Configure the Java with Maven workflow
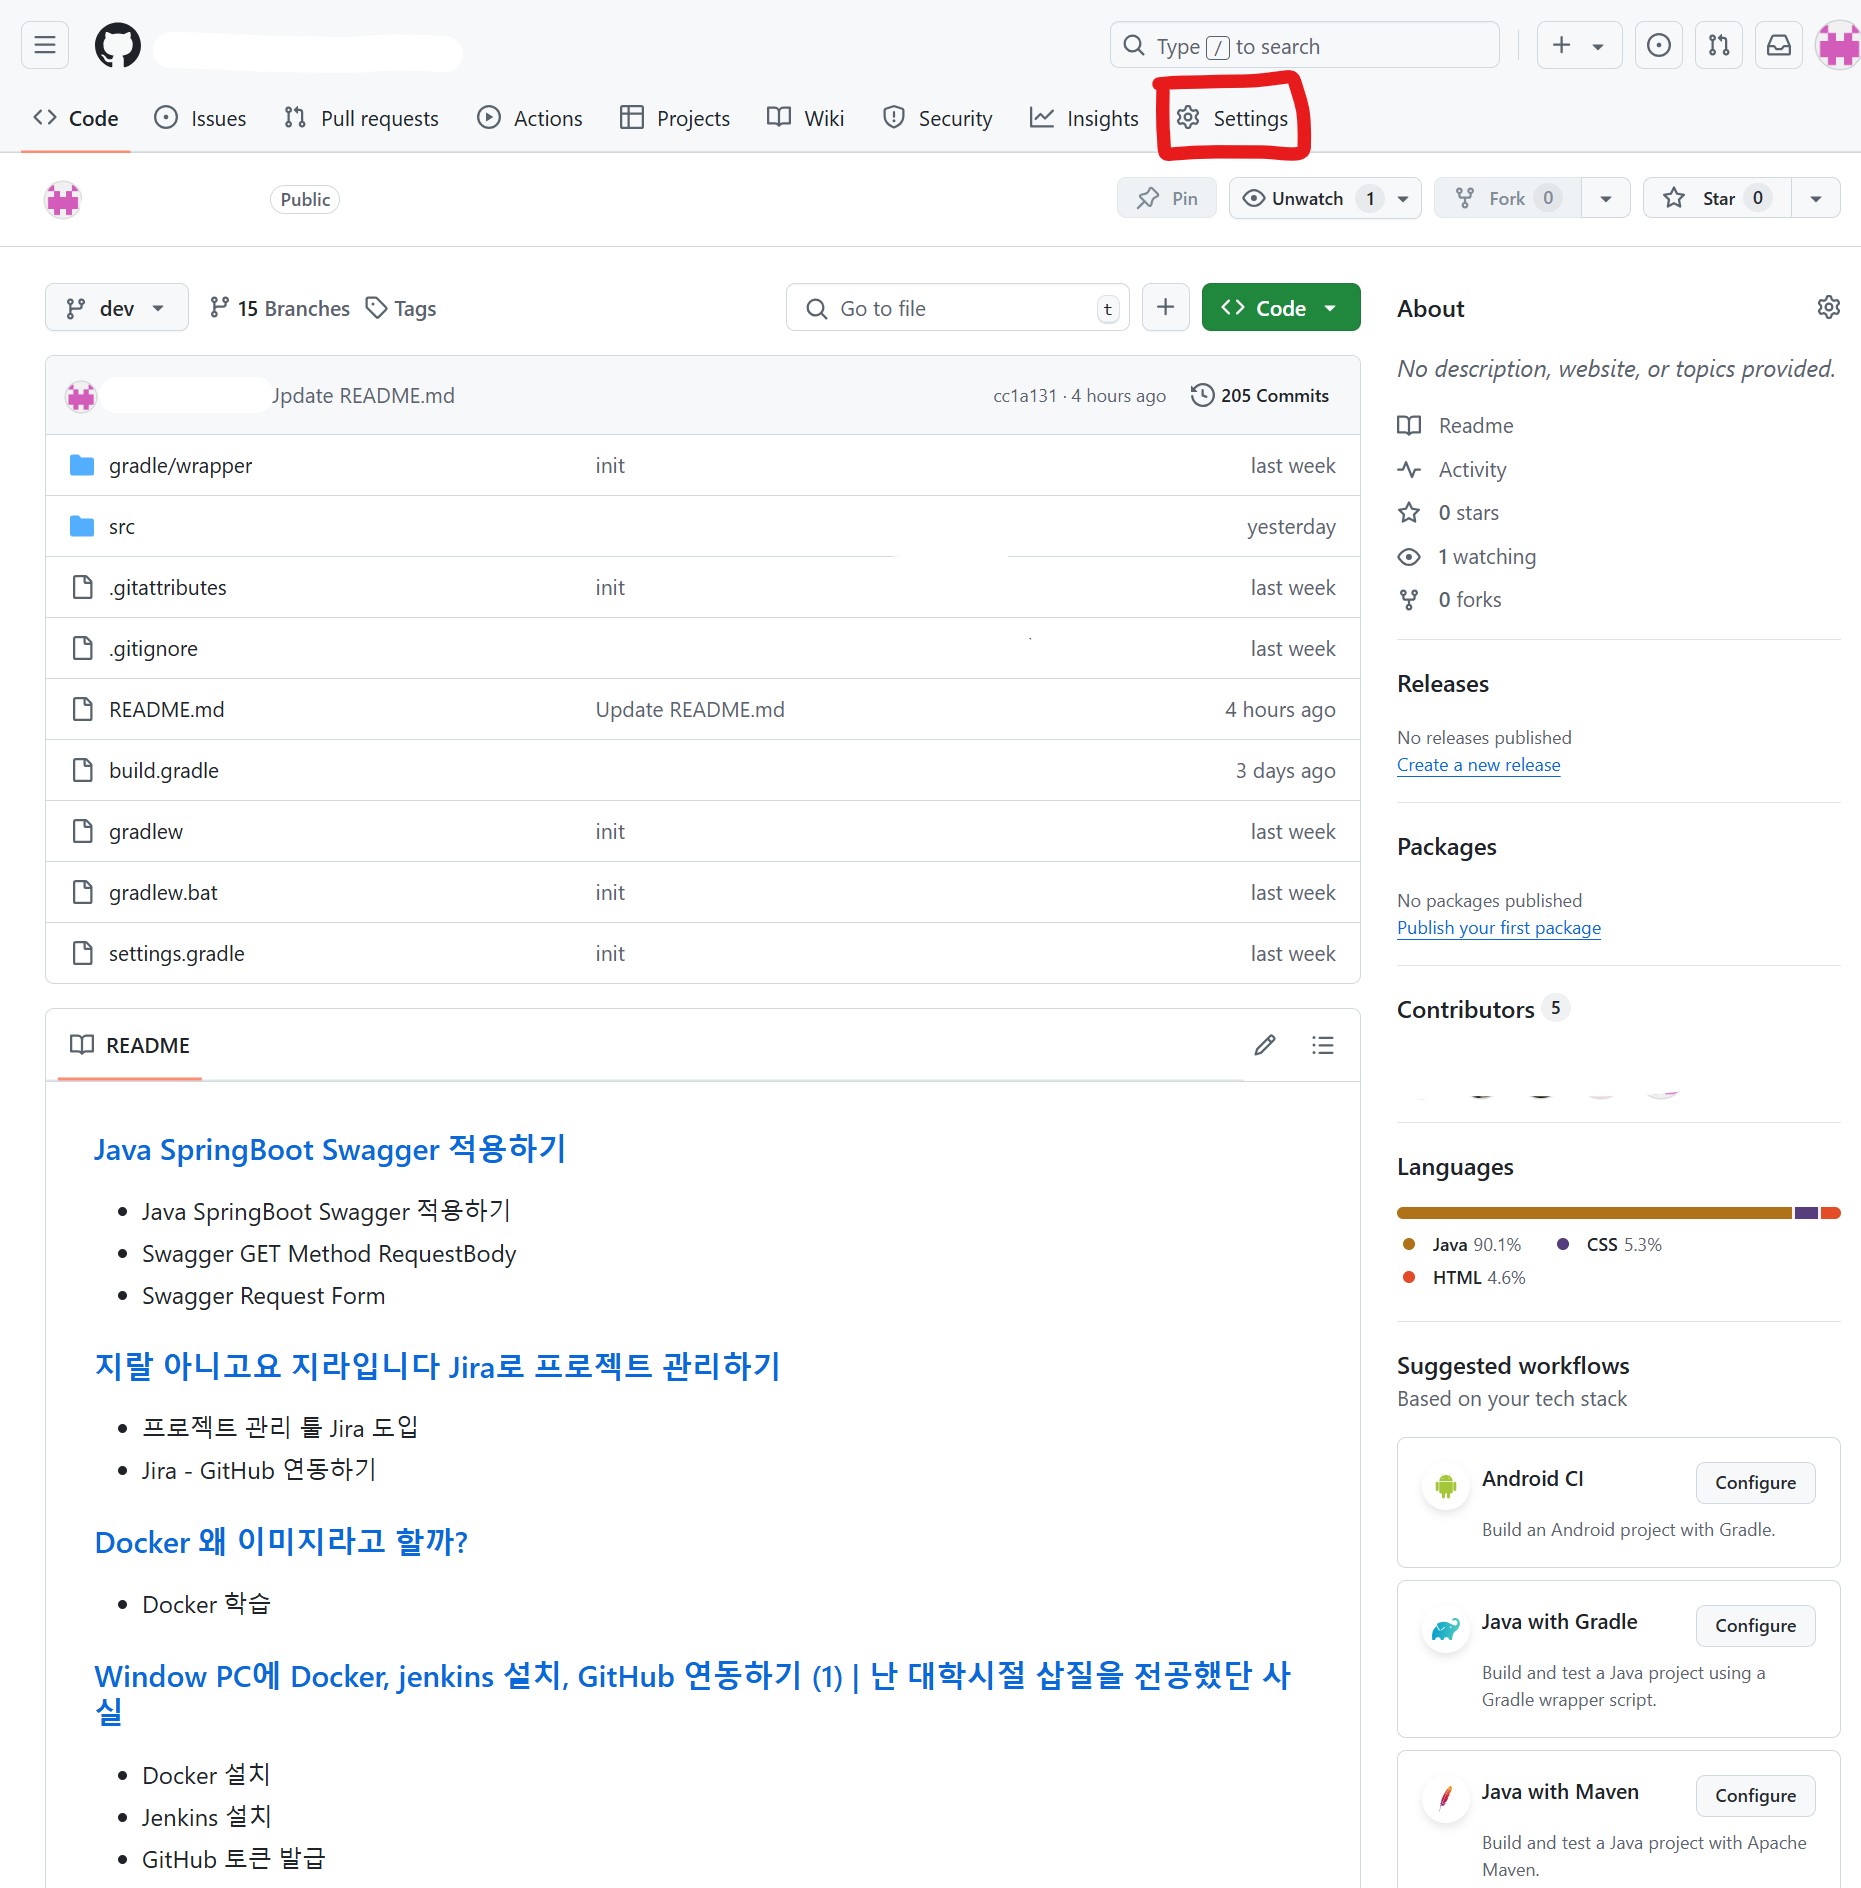The height and width of the screenshot is (1888, 1861). [x=1755, y=1795]
